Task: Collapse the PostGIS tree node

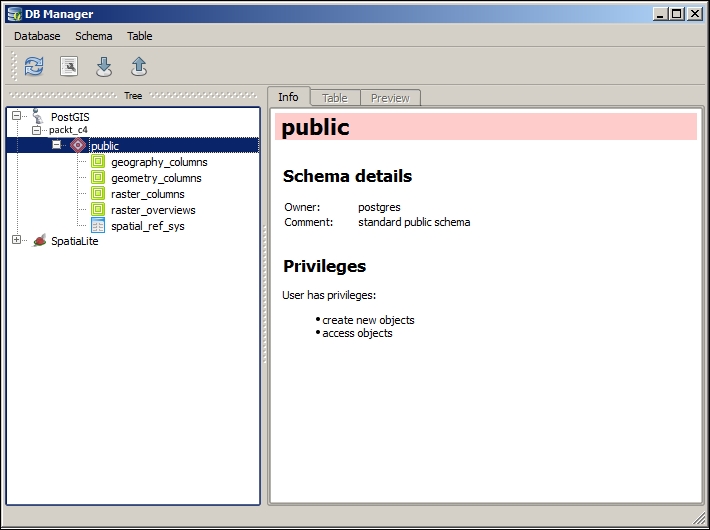Action: pos(16,116)
